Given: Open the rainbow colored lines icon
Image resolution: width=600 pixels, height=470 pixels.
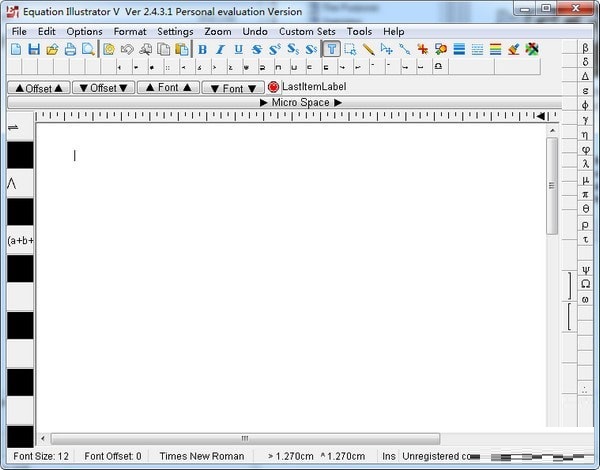Looking at the screenshot, I should (495, 49).
